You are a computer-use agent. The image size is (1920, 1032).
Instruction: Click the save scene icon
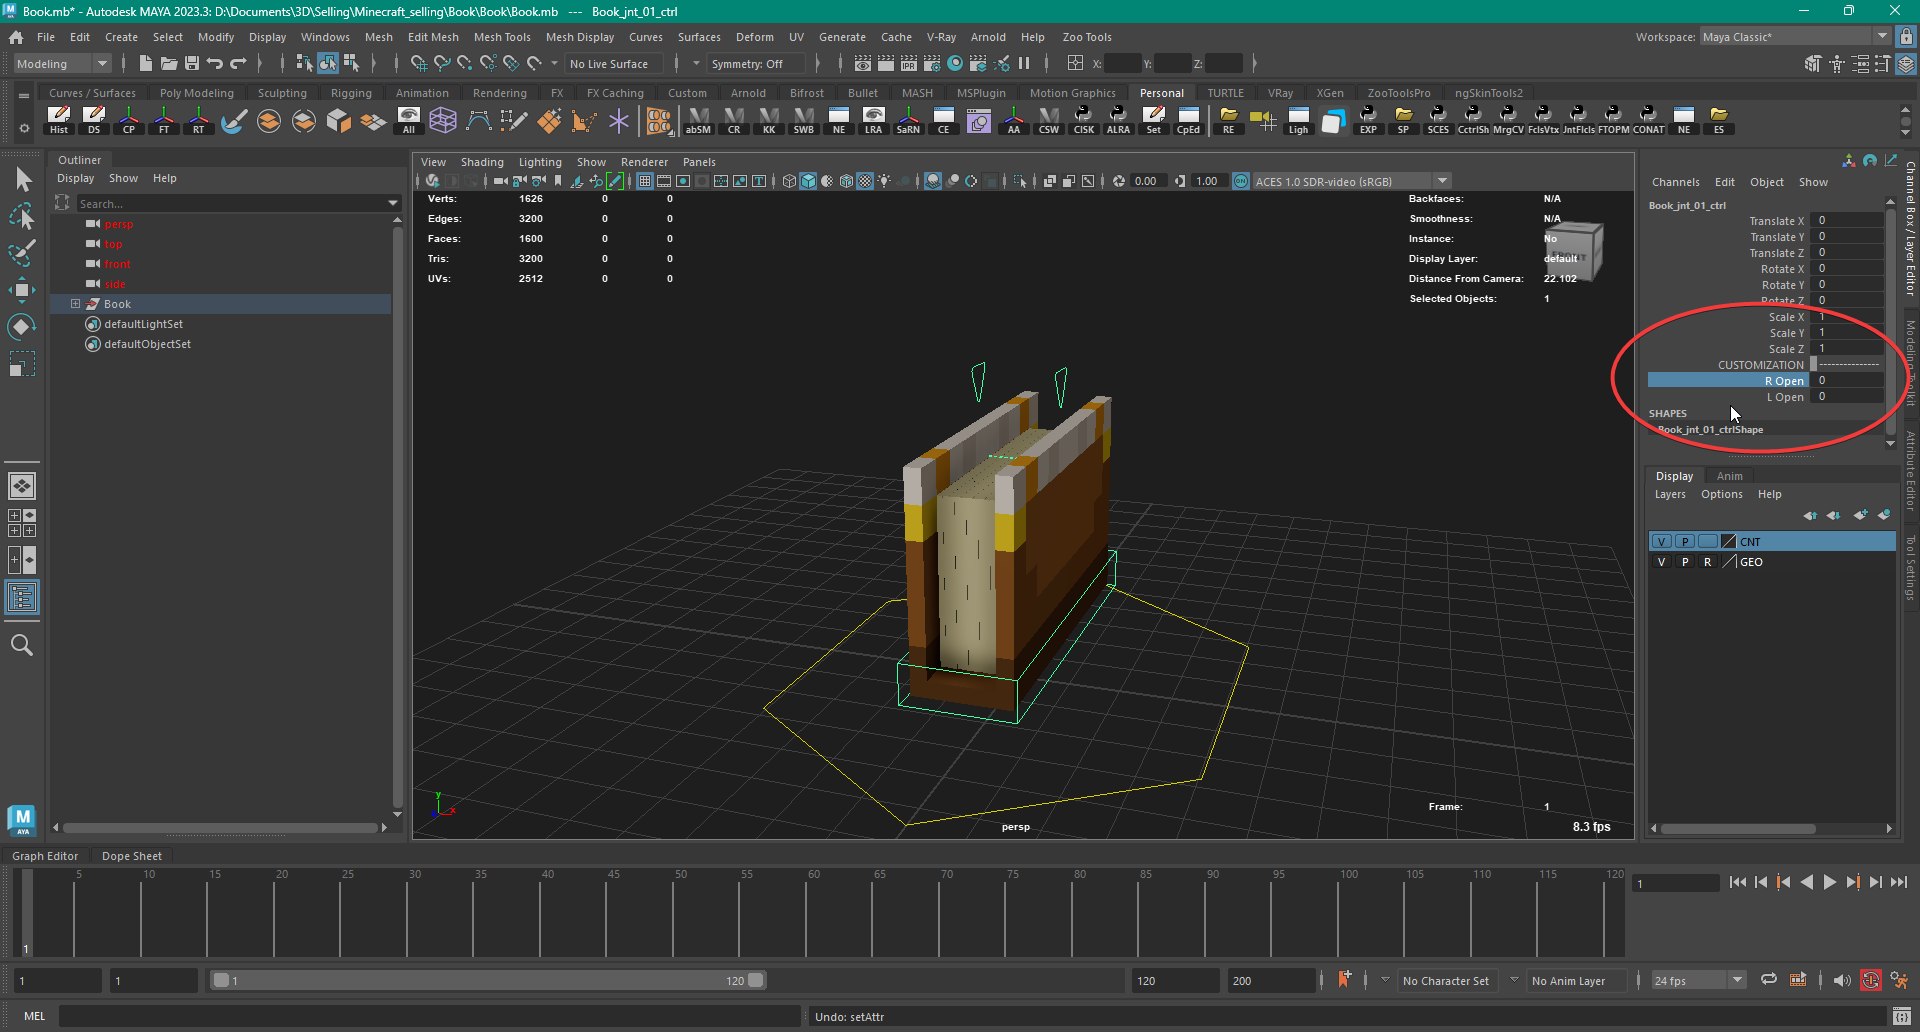192,63
